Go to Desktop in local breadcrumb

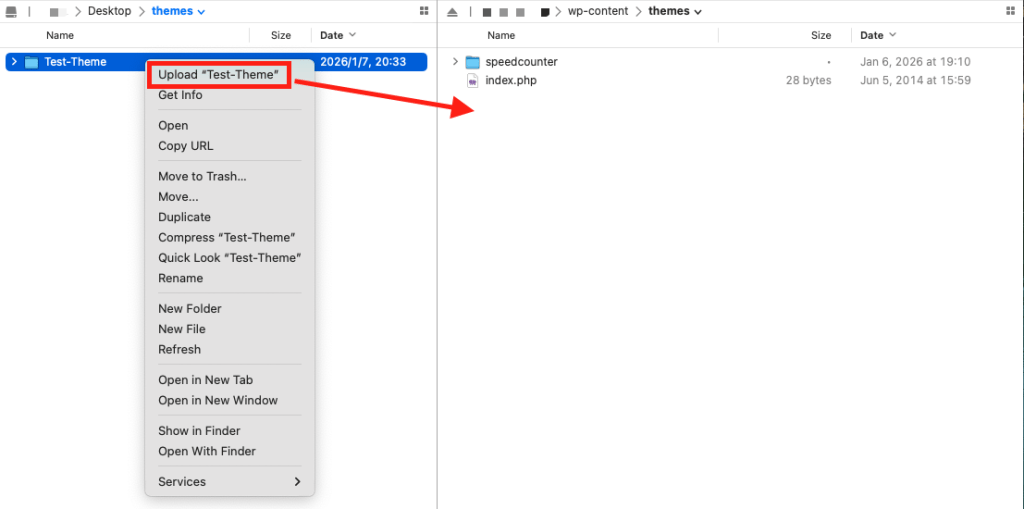[110, 11]
